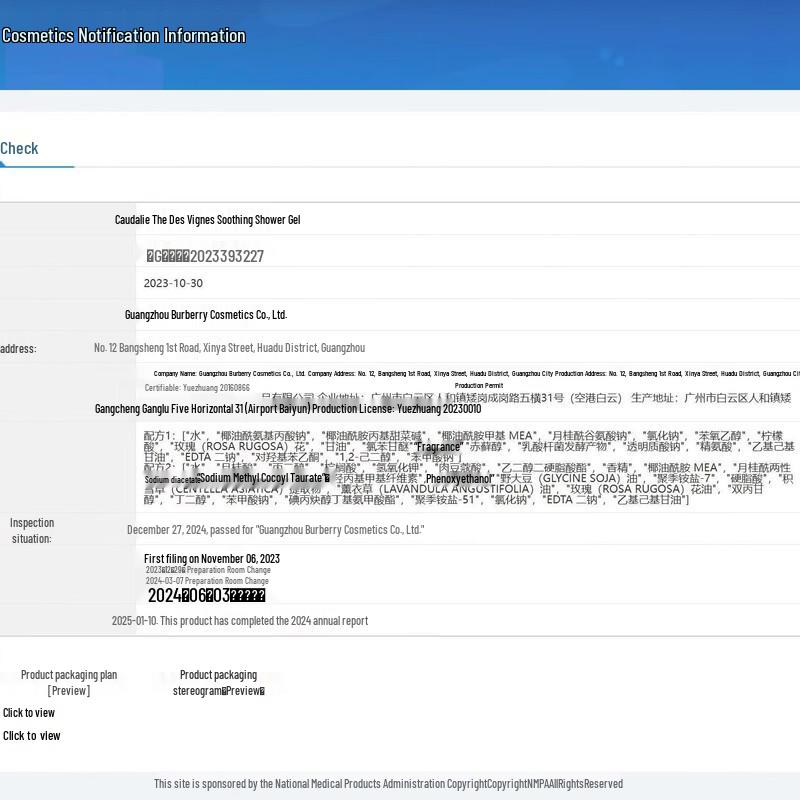This screenshot has width=800, height=800.
Task: Click the registration number ending in 2023393227
Action: tap(206, 257)
